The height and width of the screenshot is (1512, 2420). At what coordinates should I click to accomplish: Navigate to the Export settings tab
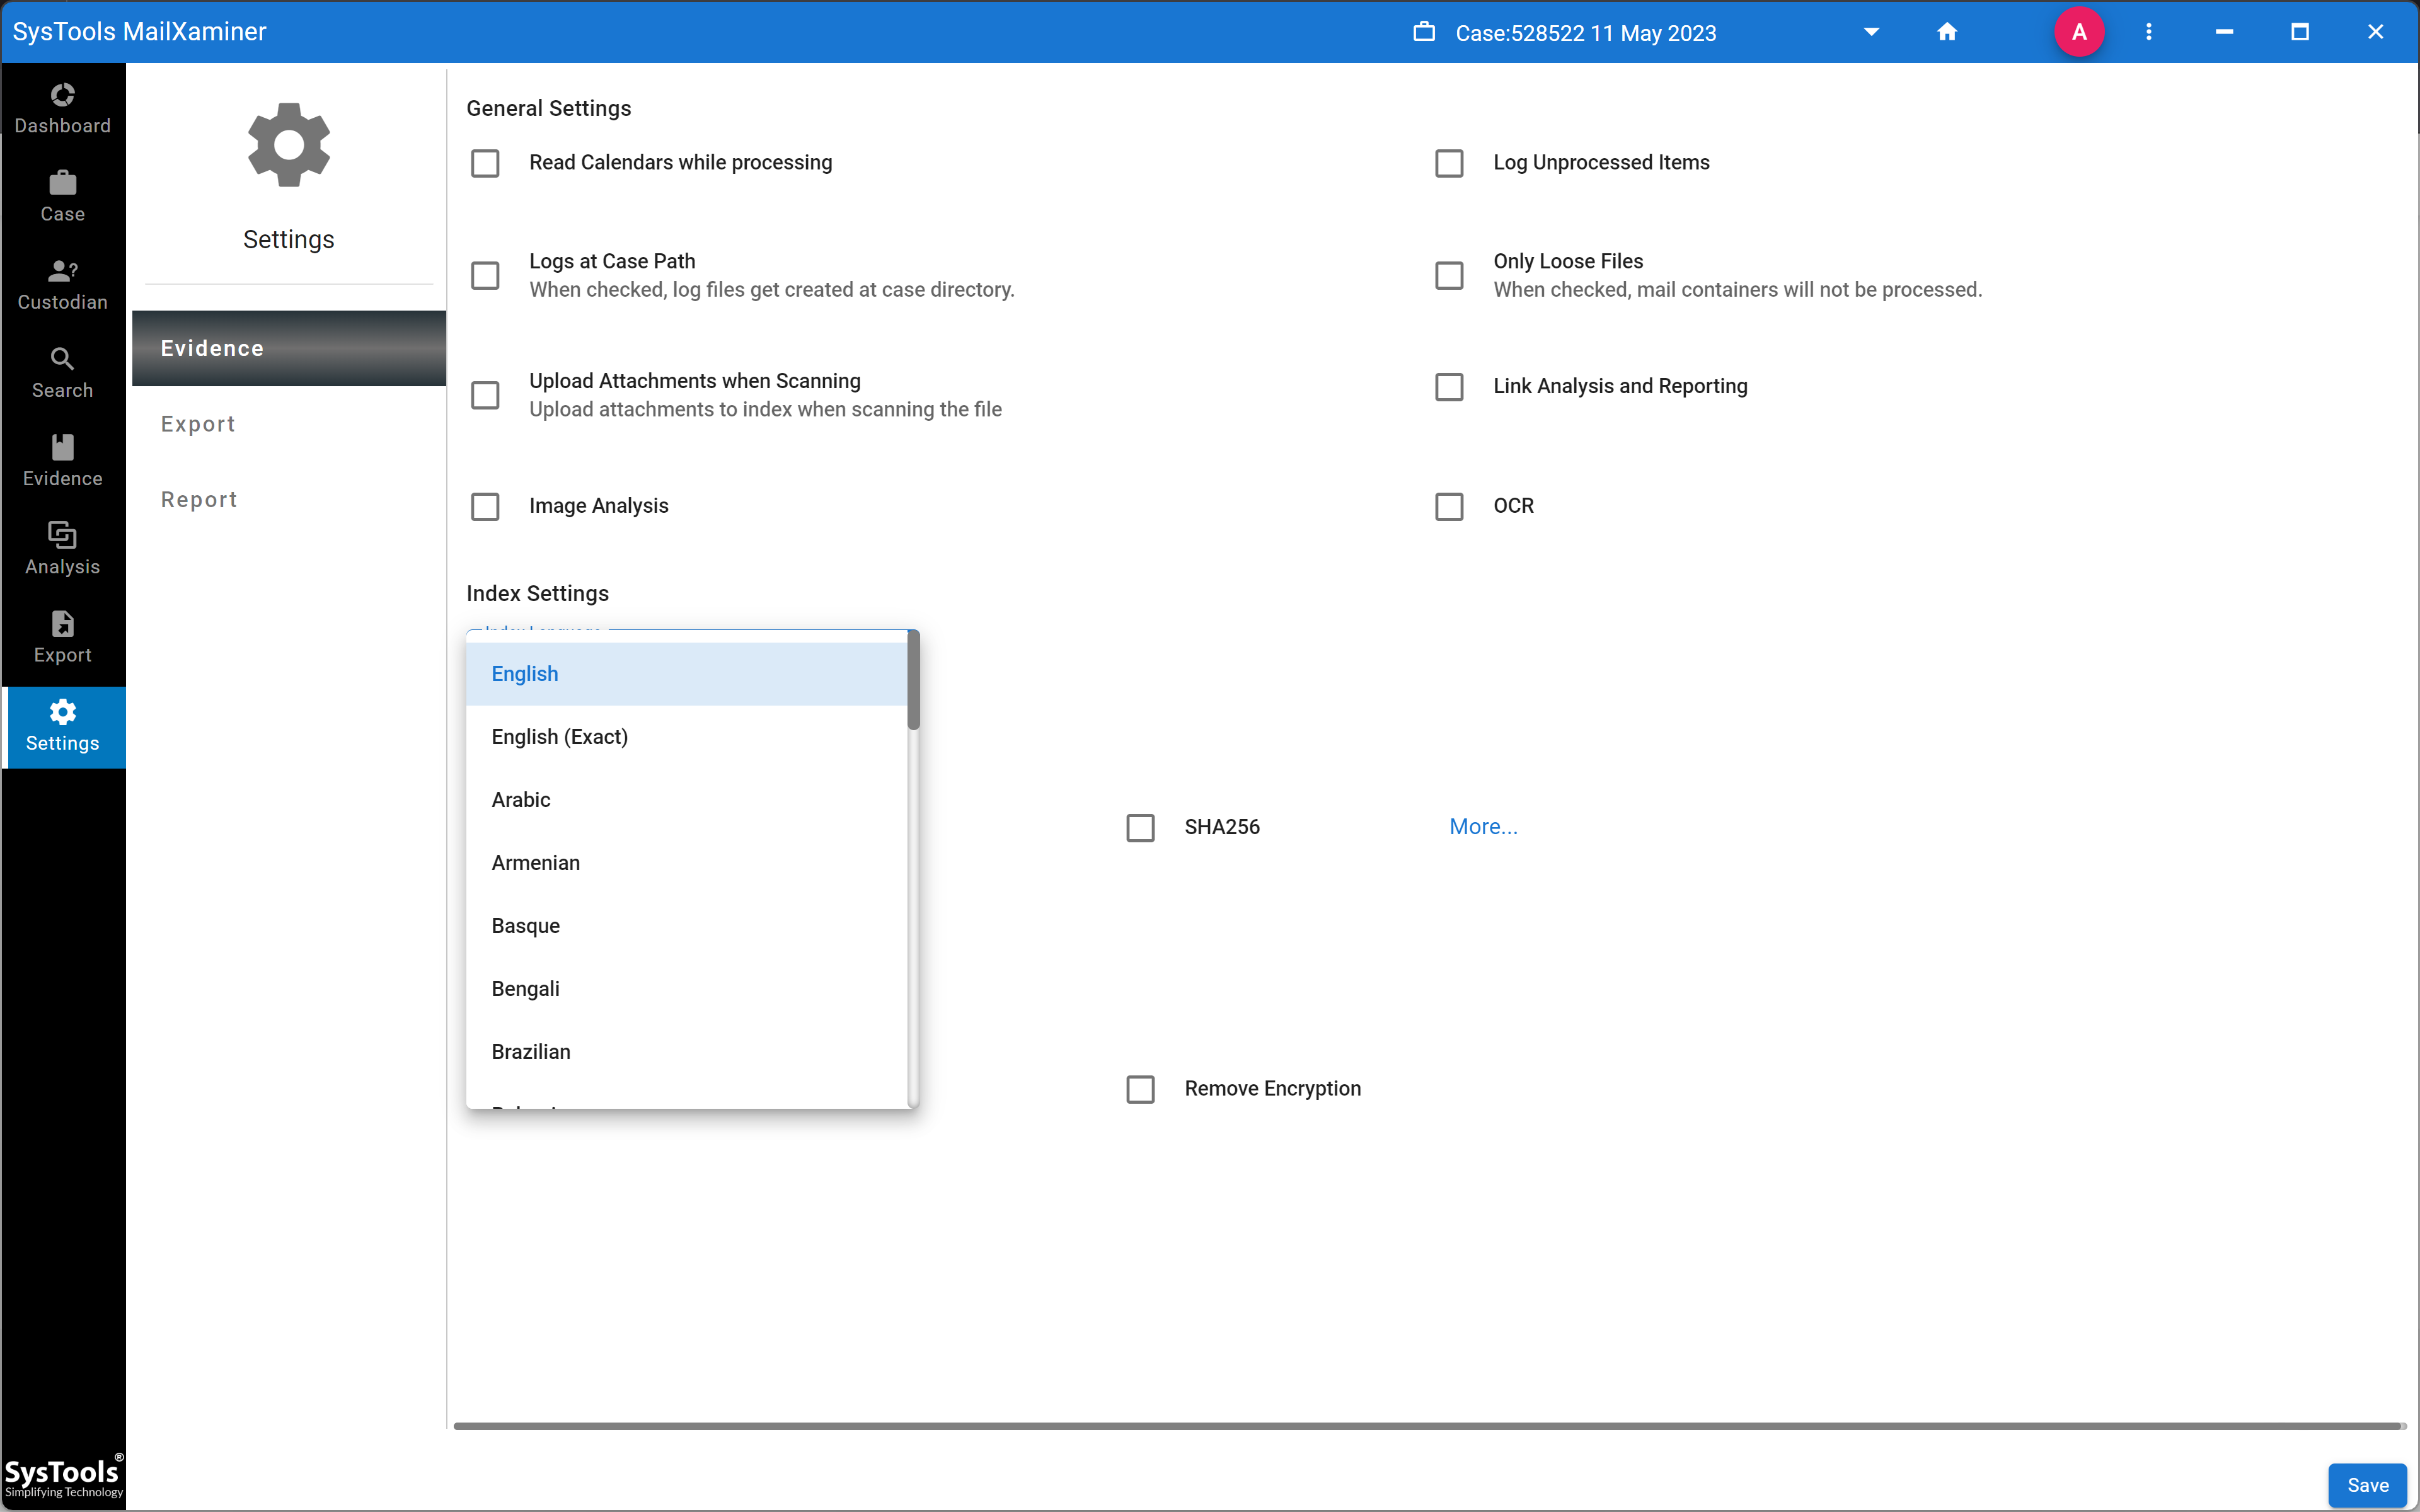pyautogui.click(x=197, y=423)
